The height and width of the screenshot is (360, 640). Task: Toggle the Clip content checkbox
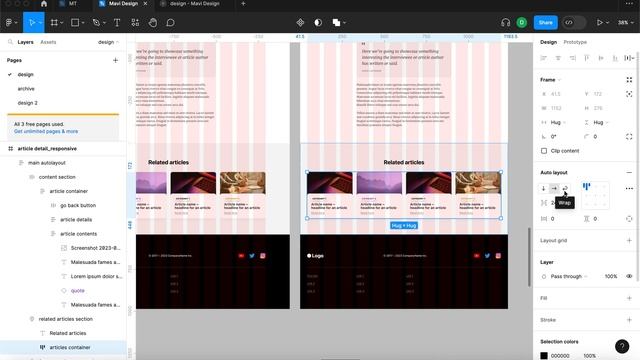tap(544, 151)
